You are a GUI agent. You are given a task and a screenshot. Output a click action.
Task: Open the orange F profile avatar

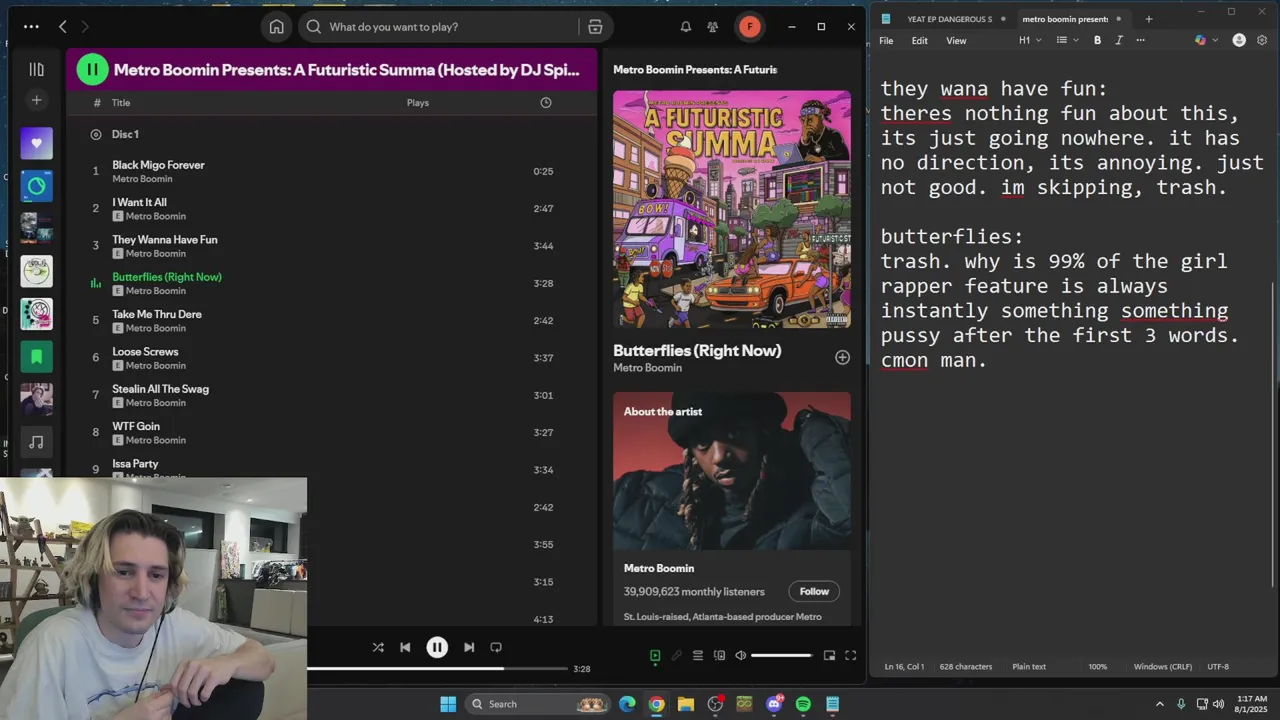[749, 27]
